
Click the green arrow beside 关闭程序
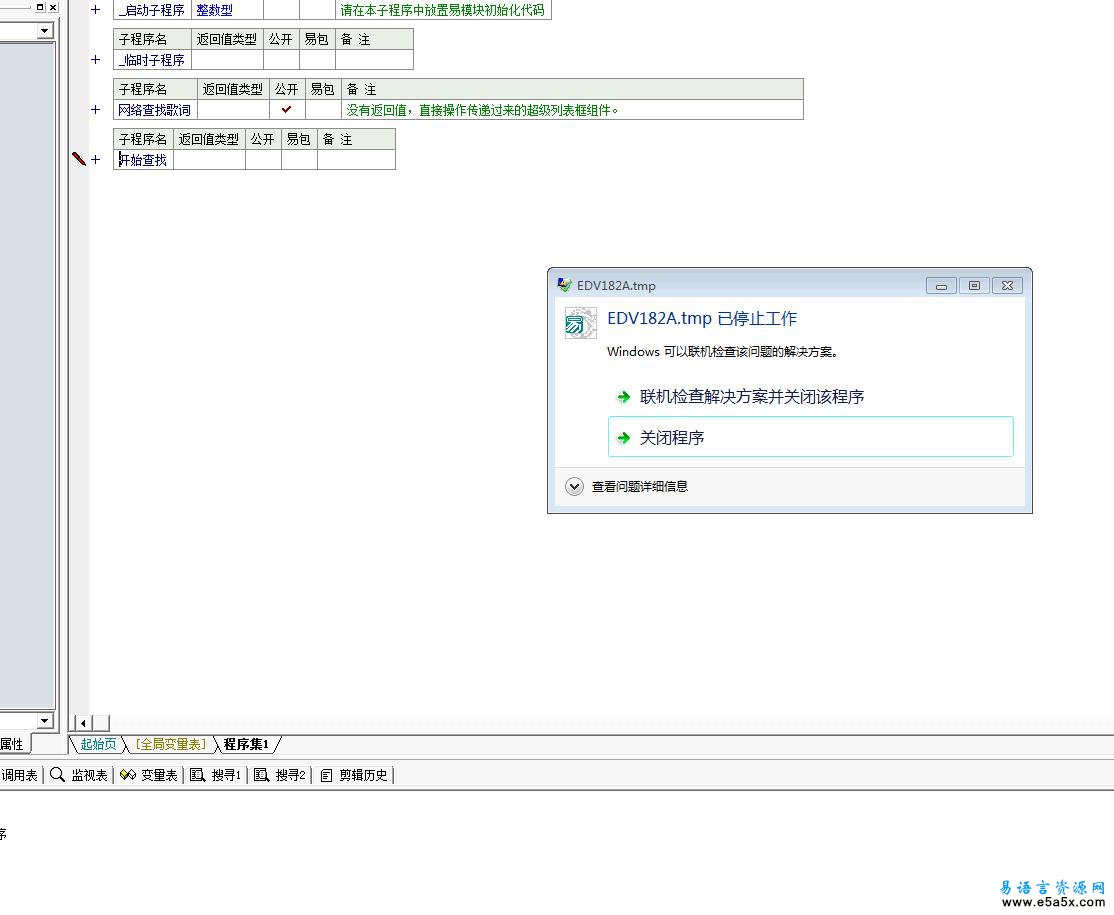pos(623,438)
